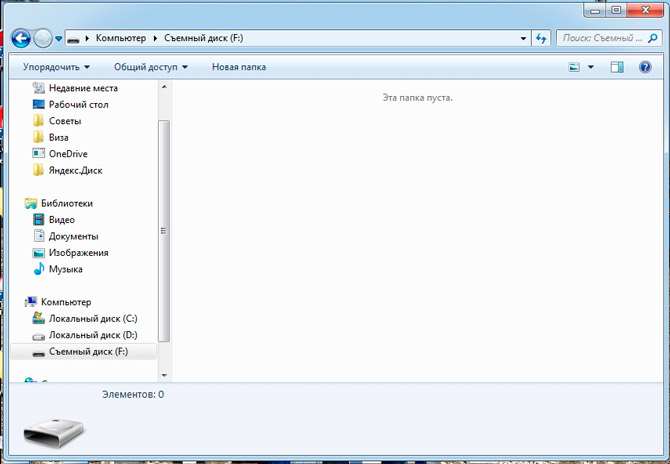Click the Музыка note icon
670x464 pixels.
click(x=39, y=269)
